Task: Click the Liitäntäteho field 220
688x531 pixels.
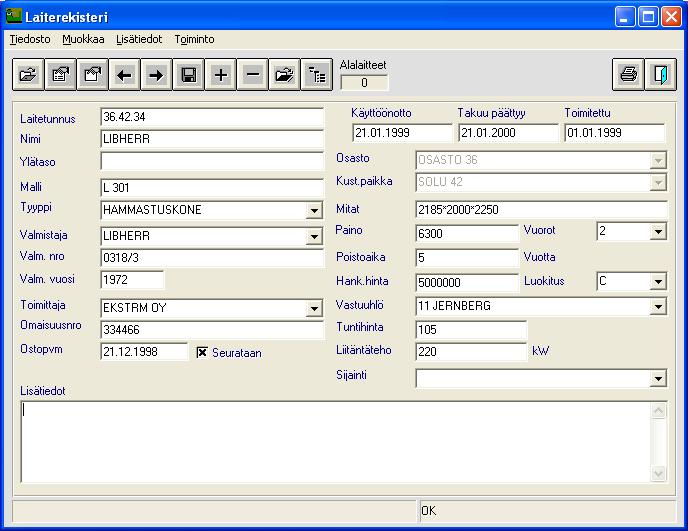Action: tap(471, 352)
